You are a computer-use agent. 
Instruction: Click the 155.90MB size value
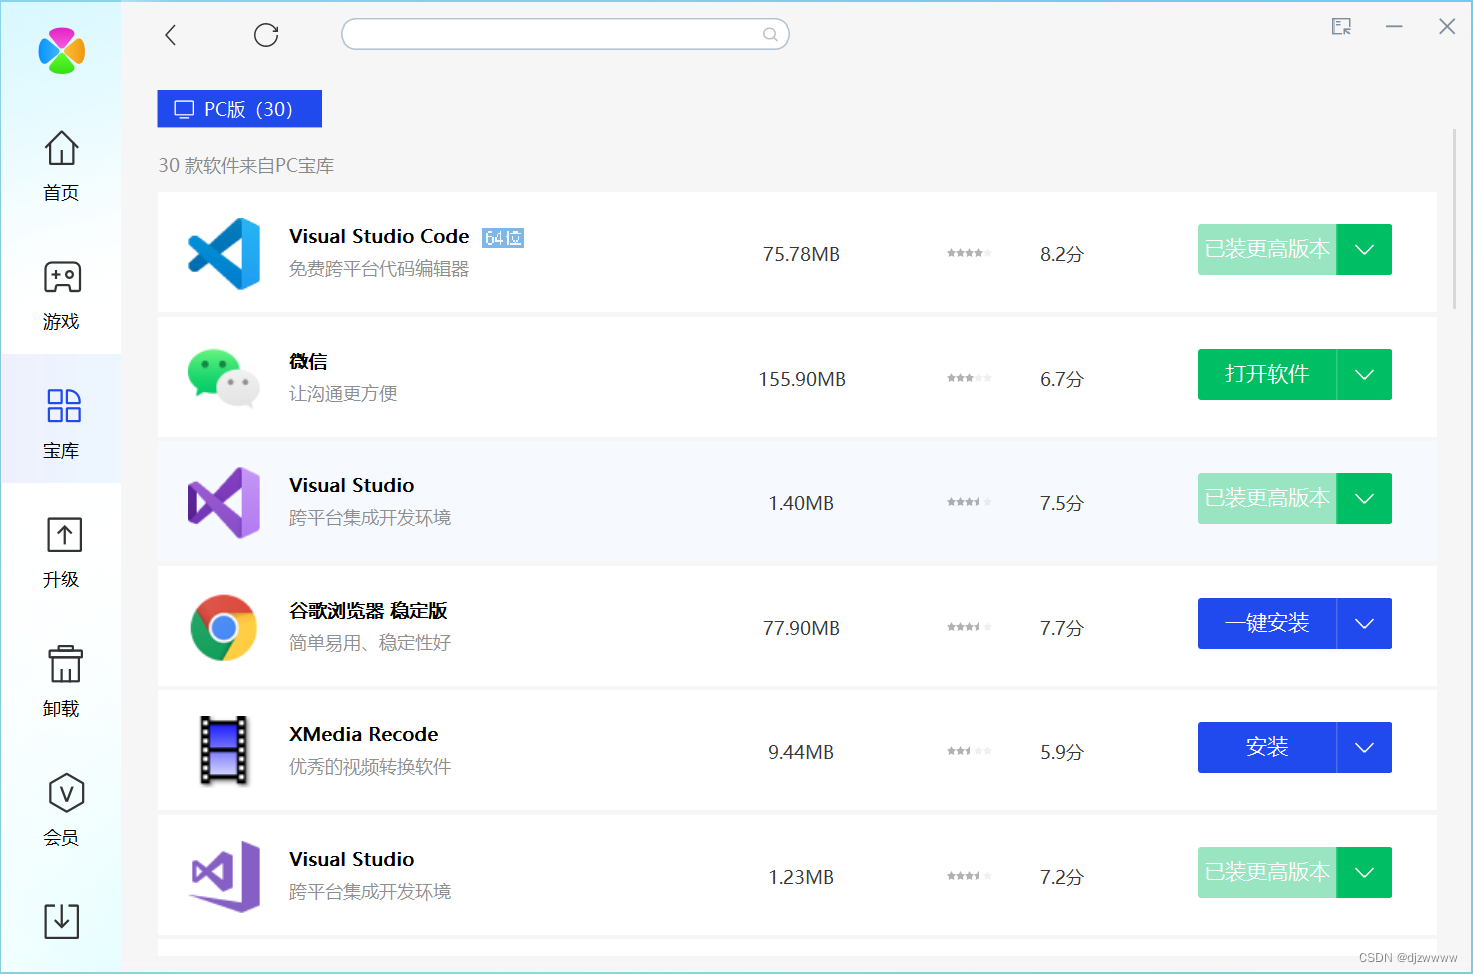[802, 379]
